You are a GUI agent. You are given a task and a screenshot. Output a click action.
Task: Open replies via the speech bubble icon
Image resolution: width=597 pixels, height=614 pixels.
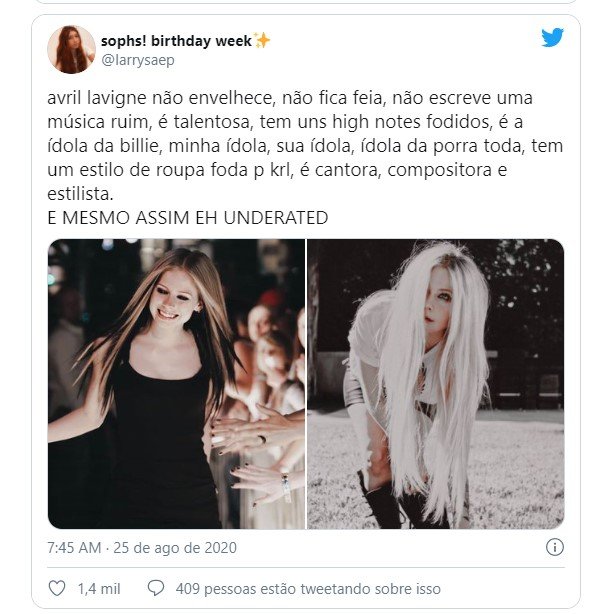click(x=155, y=588)
